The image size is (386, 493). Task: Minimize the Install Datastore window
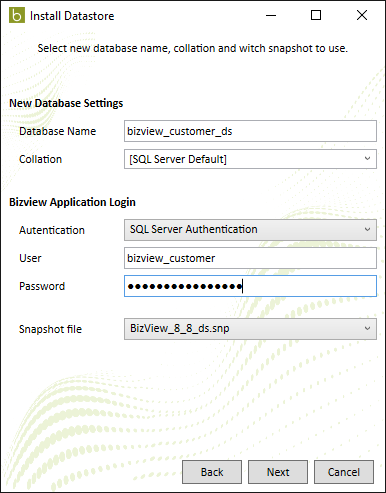click(271, 15)
